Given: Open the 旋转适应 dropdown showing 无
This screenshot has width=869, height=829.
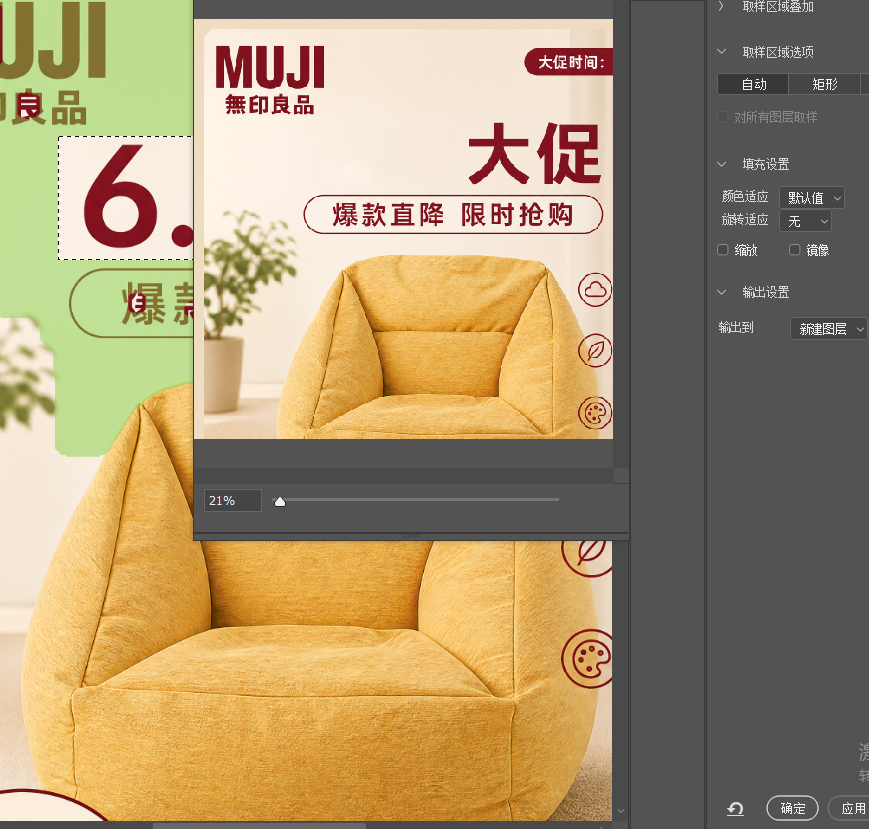Looking at the screenshot, I should point(806,221).
